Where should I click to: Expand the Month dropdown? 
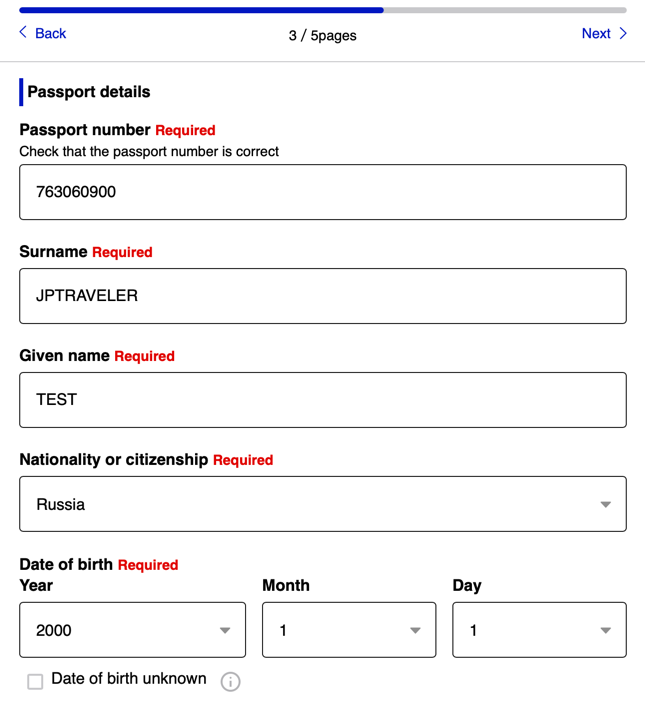tap(348, 630)
